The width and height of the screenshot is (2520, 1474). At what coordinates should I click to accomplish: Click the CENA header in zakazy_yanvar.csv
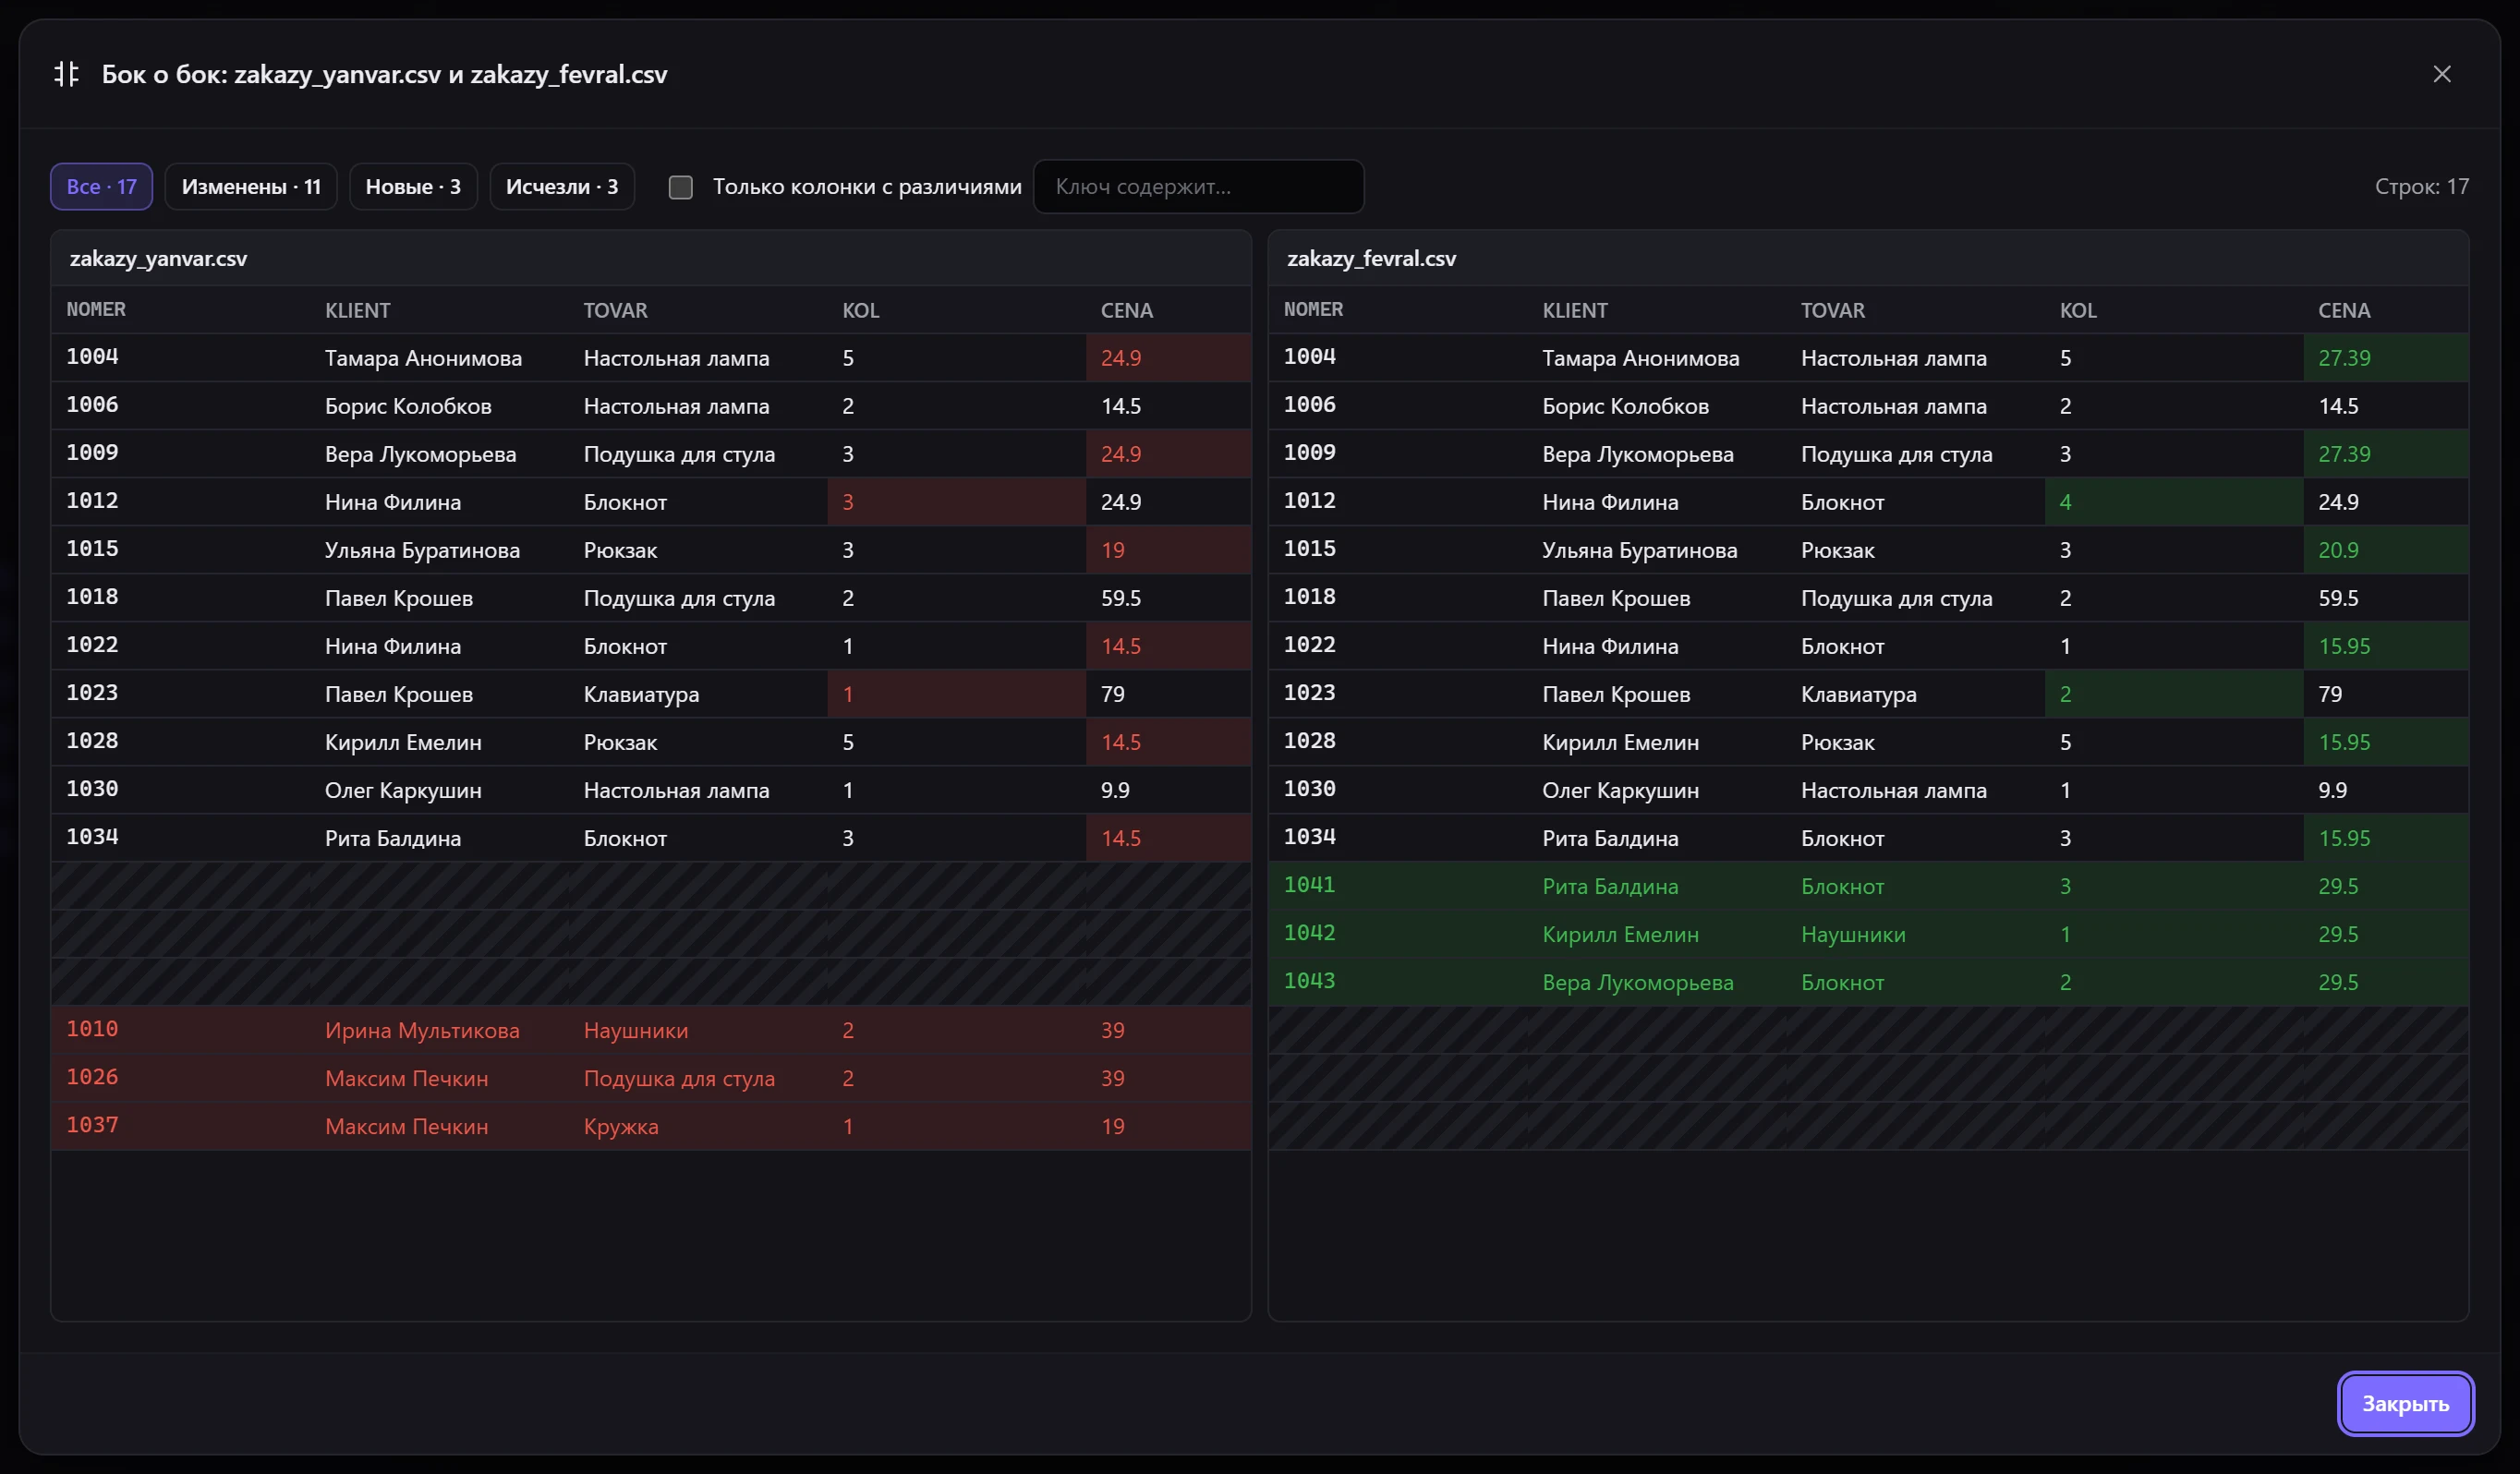1126,310
